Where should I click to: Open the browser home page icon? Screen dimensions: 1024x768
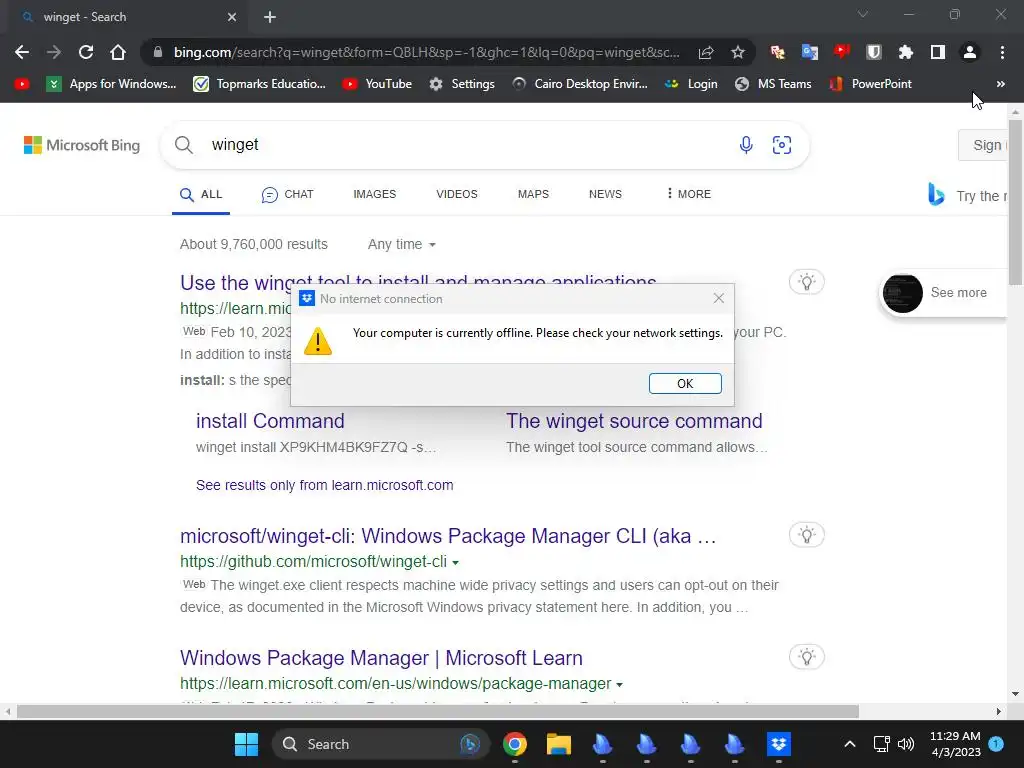coord(118,52)
